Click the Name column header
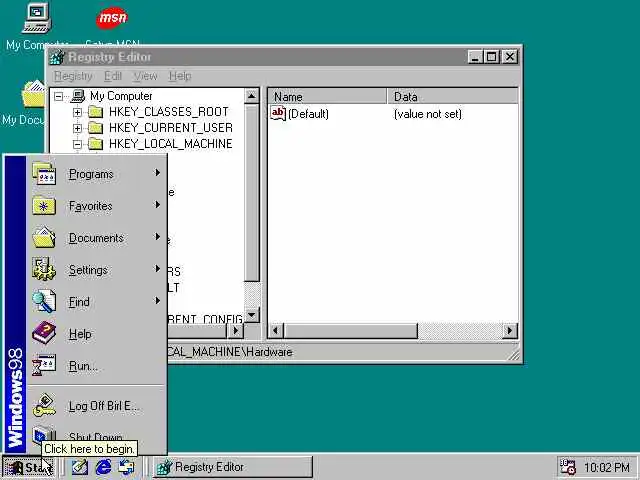640x480 pixels. point(327,97)
